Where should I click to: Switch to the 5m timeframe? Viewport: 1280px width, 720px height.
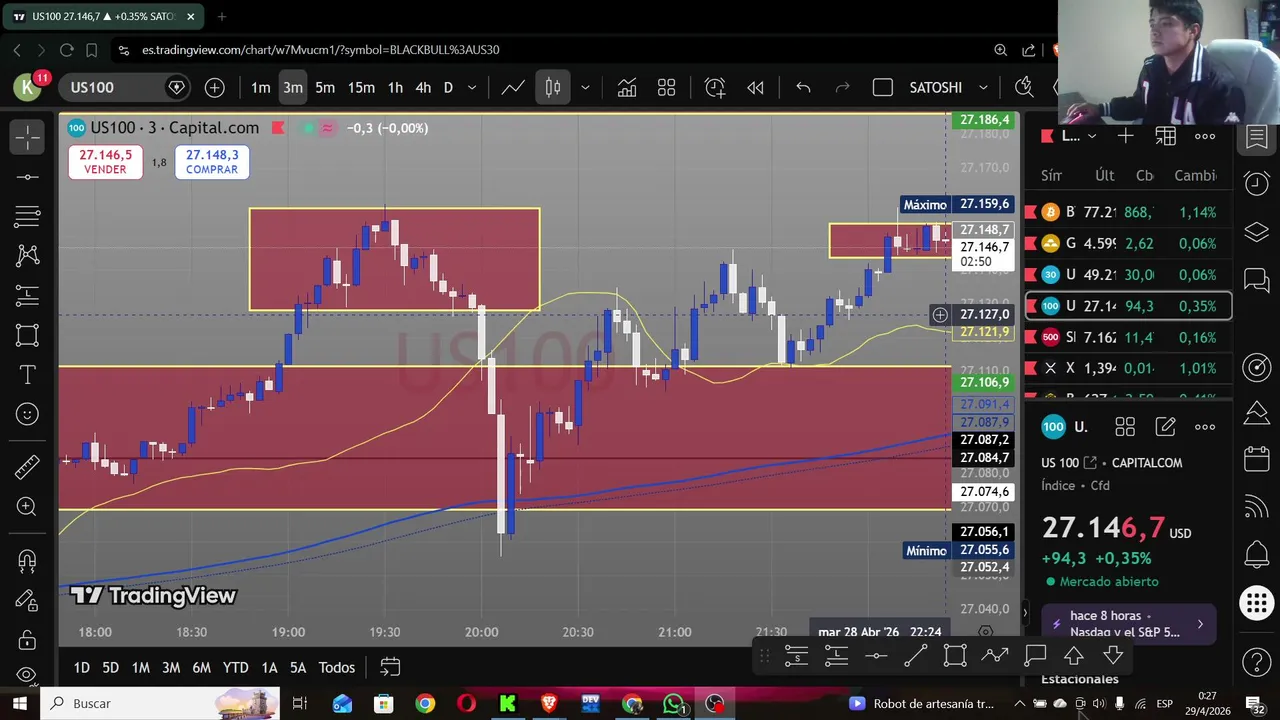point(325,88)
